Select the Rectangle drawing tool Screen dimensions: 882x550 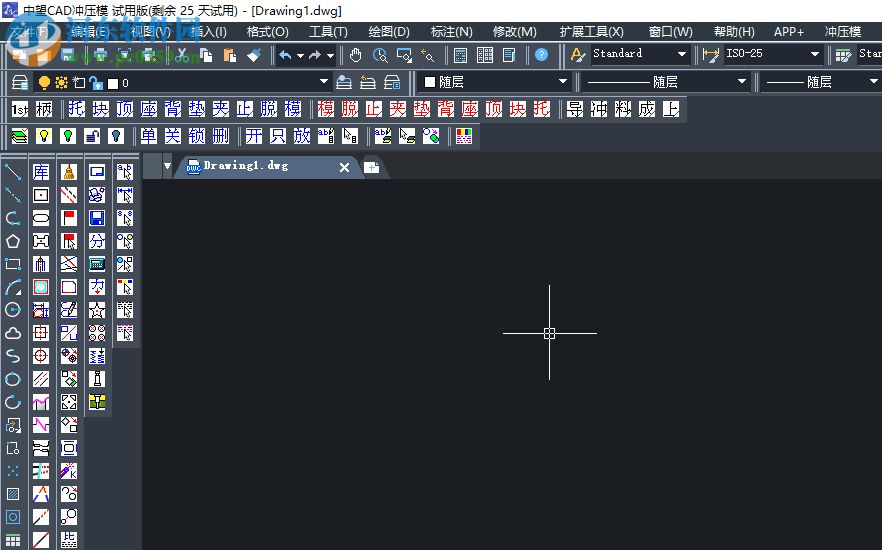click(12, 264)
